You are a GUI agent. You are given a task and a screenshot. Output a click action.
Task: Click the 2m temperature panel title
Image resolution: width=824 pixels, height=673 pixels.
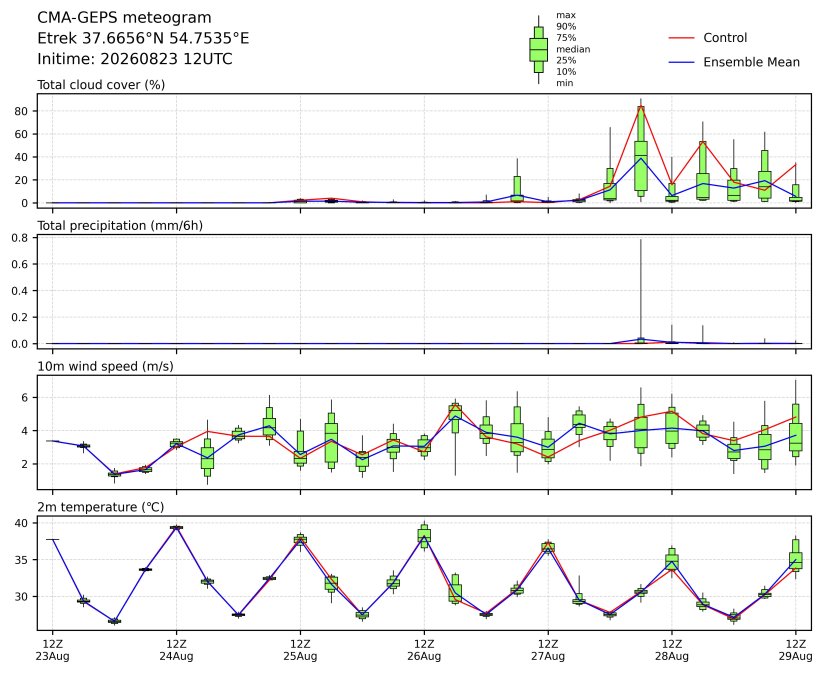[100, 507]
